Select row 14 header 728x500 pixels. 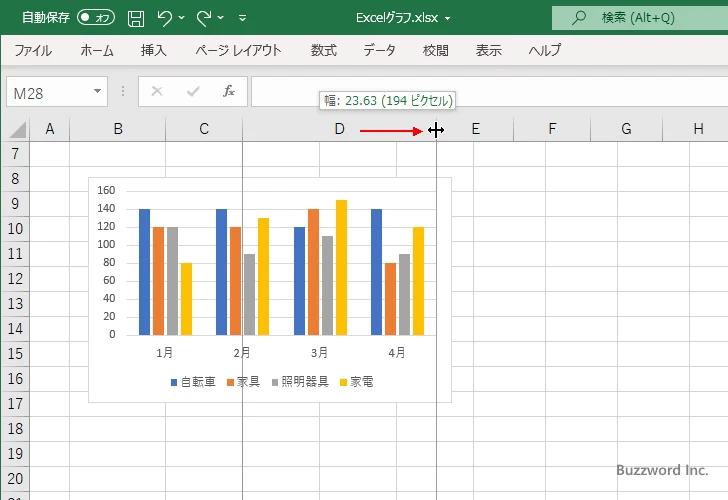15,329
